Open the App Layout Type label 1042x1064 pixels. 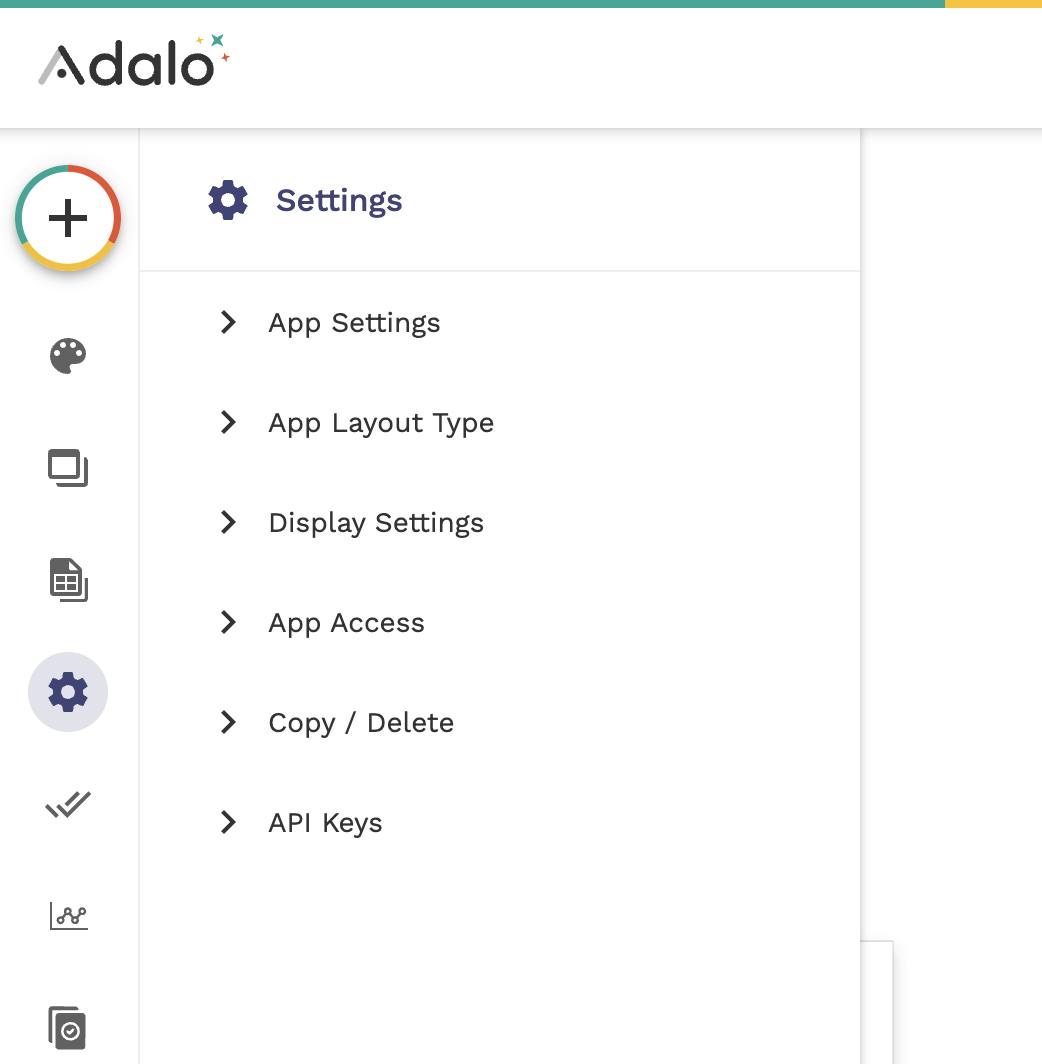pyautogui.click(x=381, y=423)
